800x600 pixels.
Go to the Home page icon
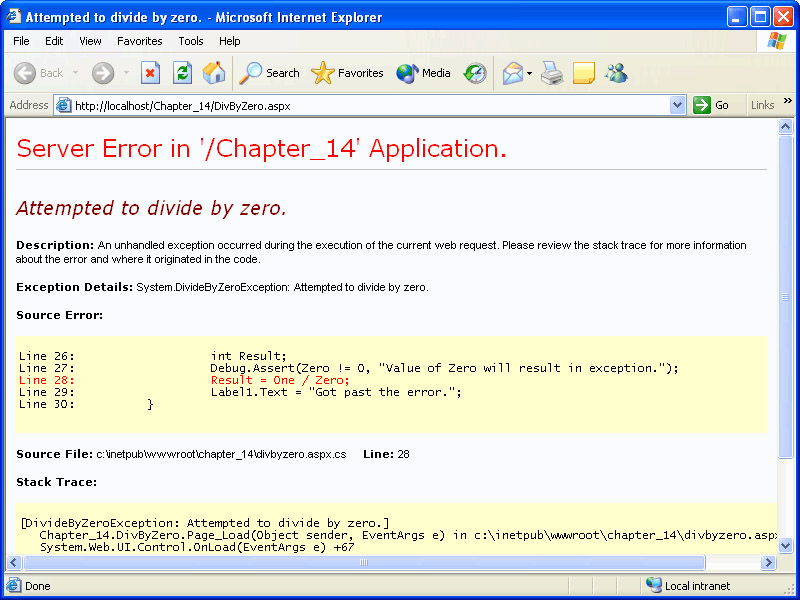(214, 73)
